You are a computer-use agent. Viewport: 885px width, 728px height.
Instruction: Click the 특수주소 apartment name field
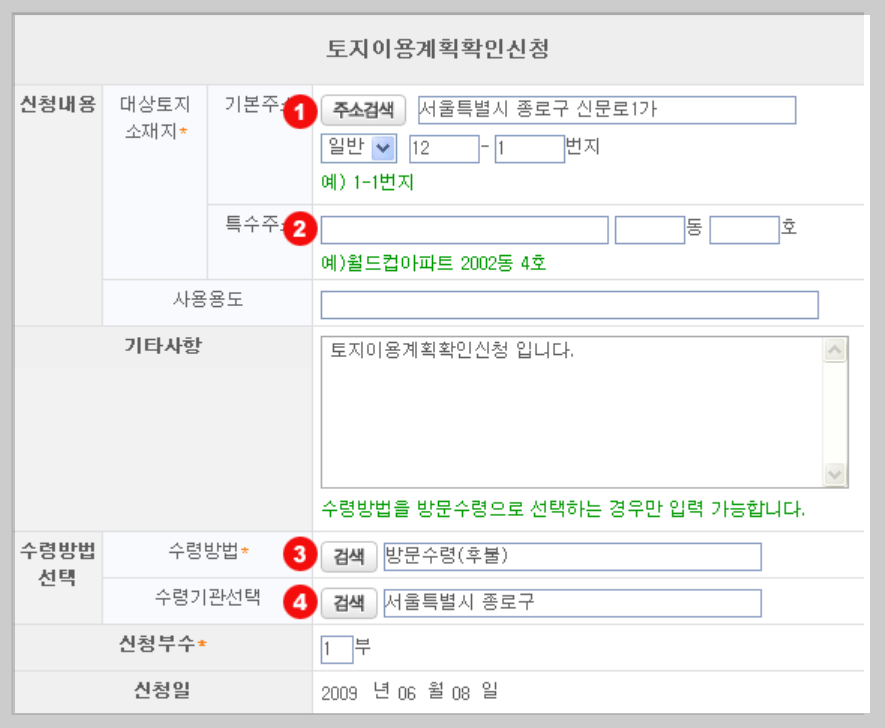point(466,229)
